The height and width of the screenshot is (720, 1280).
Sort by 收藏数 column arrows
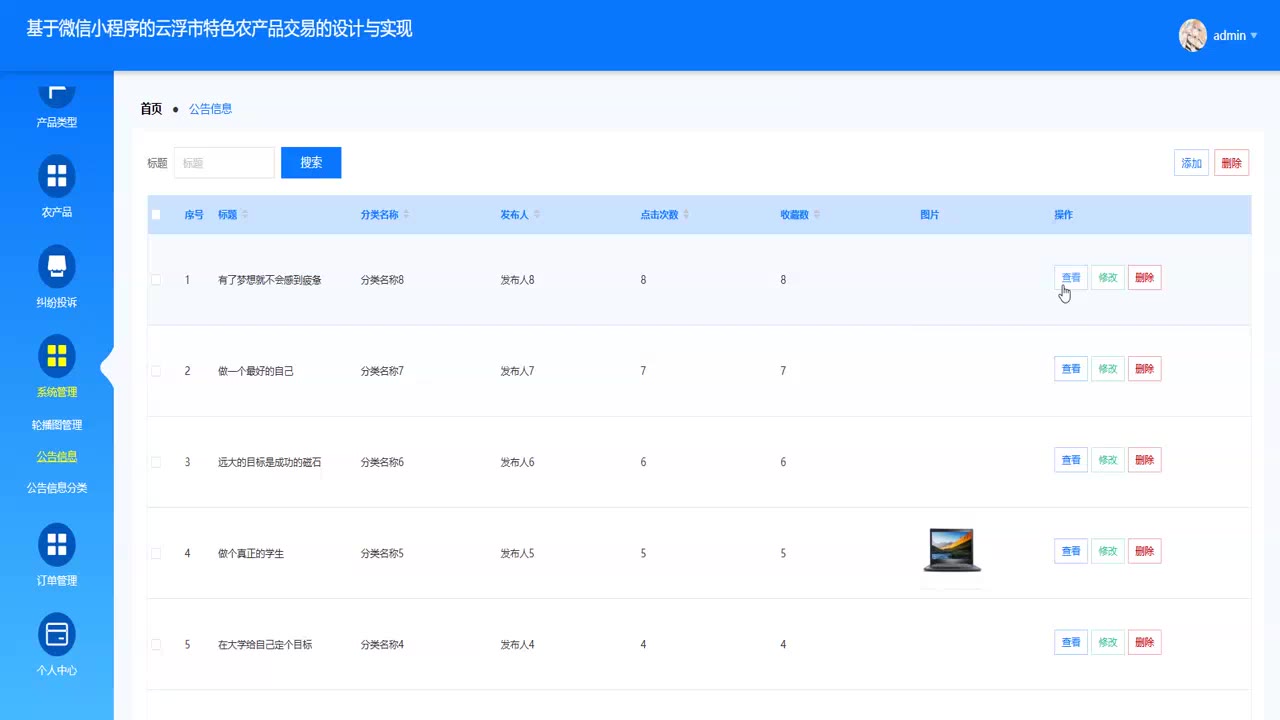tap(817, 215)
